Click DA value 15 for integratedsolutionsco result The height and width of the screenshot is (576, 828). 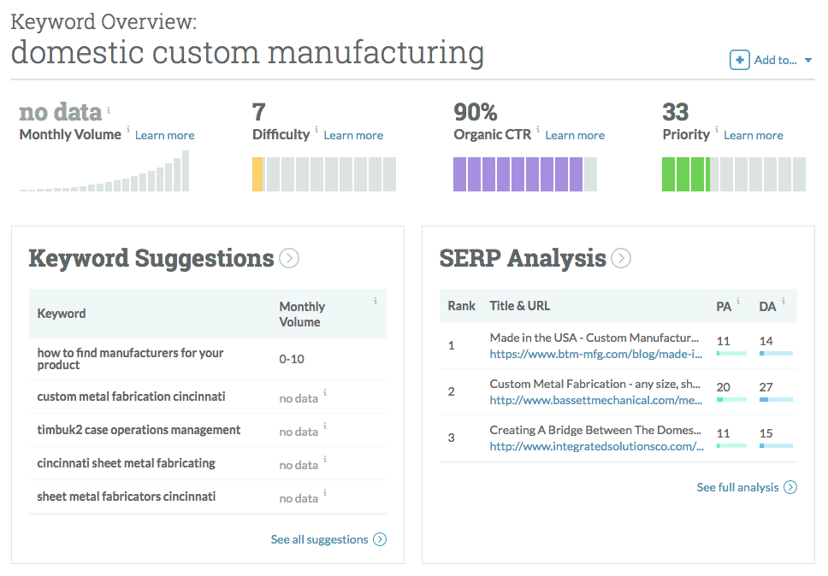(x=766, y=433)
